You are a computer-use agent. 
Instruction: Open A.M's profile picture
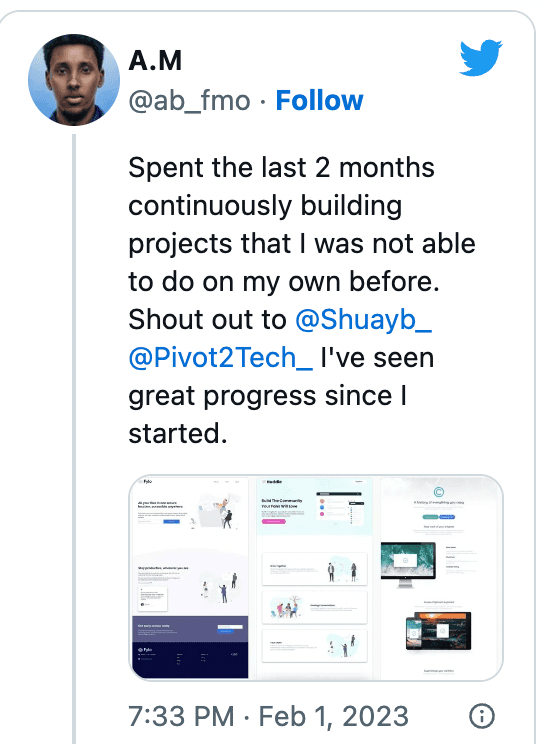(74, 80)
